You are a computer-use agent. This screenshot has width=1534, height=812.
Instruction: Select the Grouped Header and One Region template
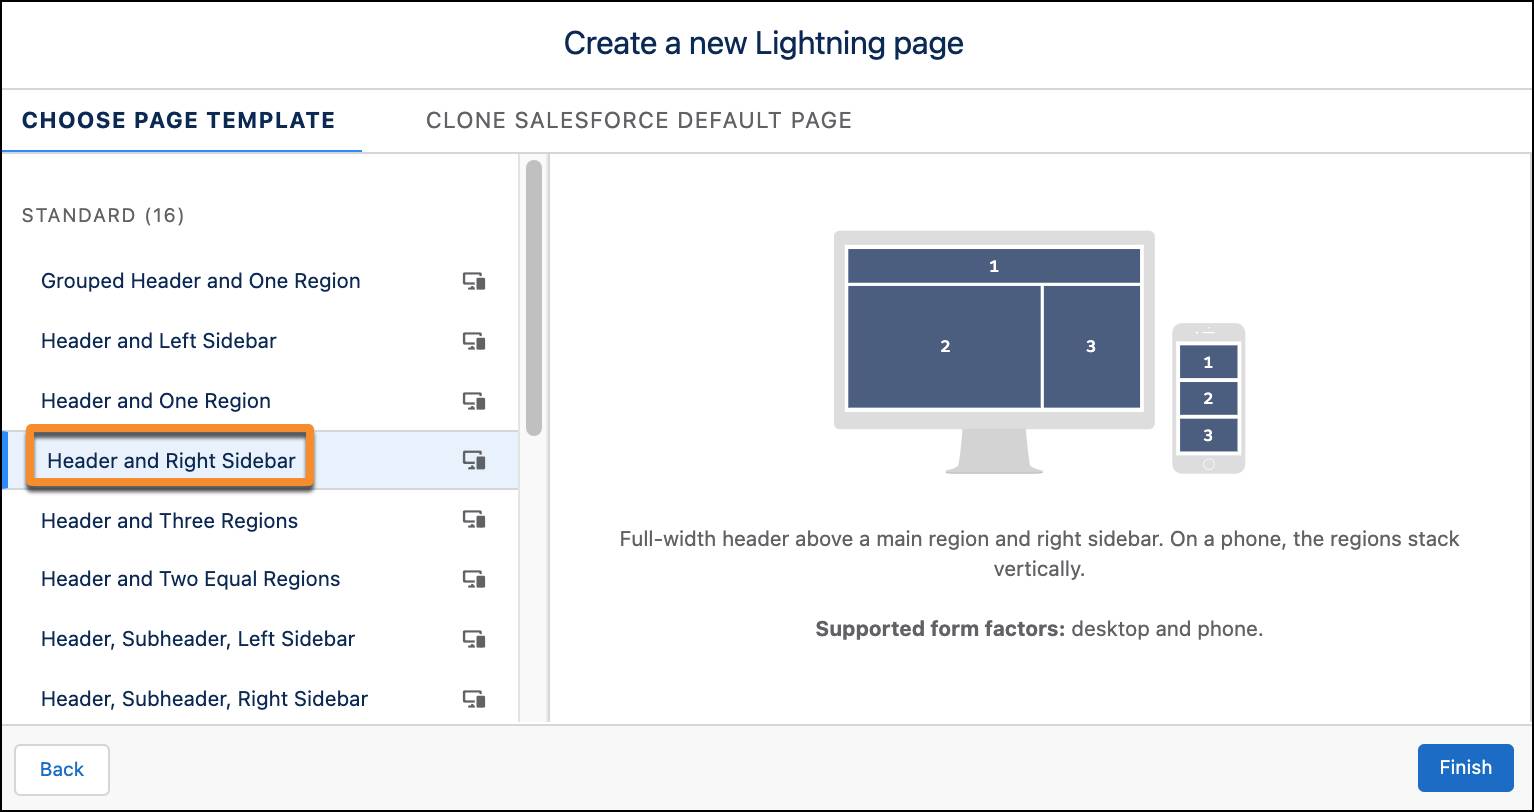[200, 281]
